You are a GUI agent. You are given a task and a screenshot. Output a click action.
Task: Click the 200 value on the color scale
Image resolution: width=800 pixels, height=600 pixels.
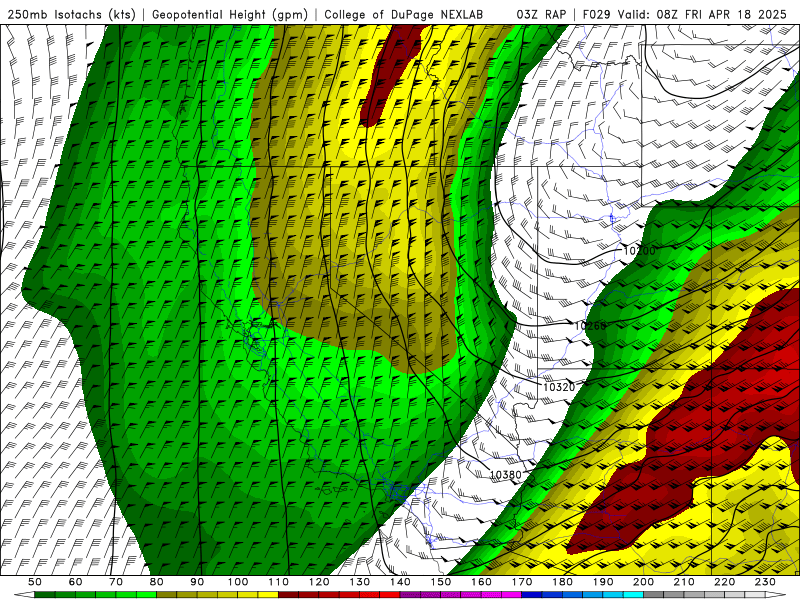point(643,582)
